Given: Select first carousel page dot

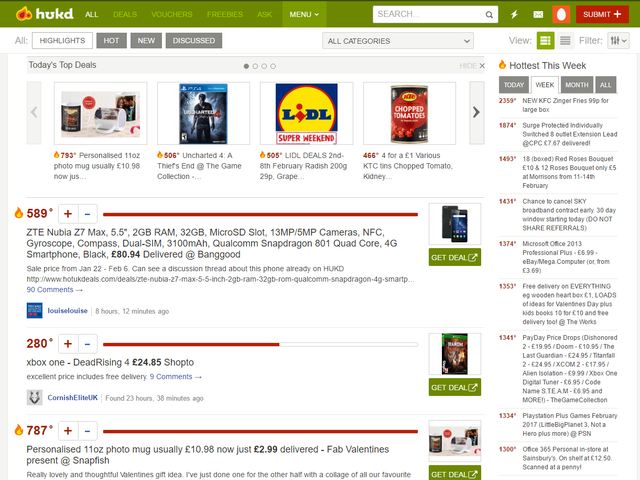Looking at the screenshot, I should click(x=246, y=66).
